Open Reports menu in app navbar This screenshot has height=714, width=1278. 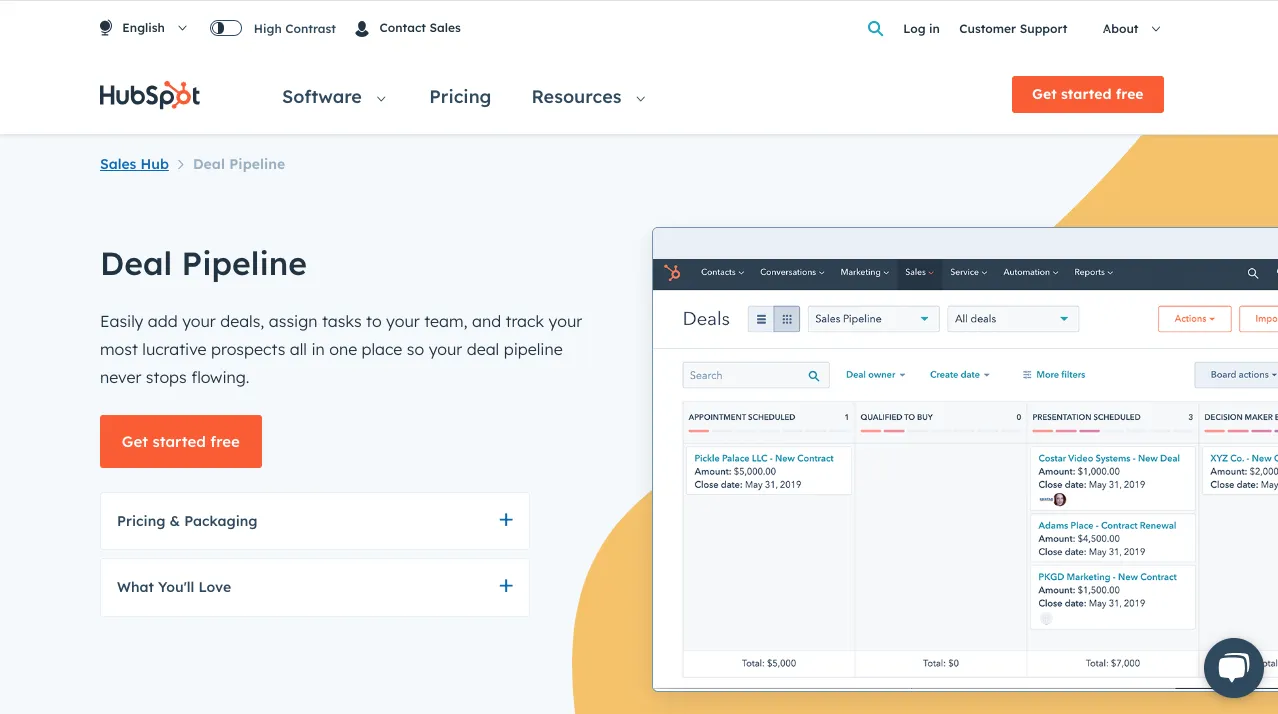pos(1093,272)
